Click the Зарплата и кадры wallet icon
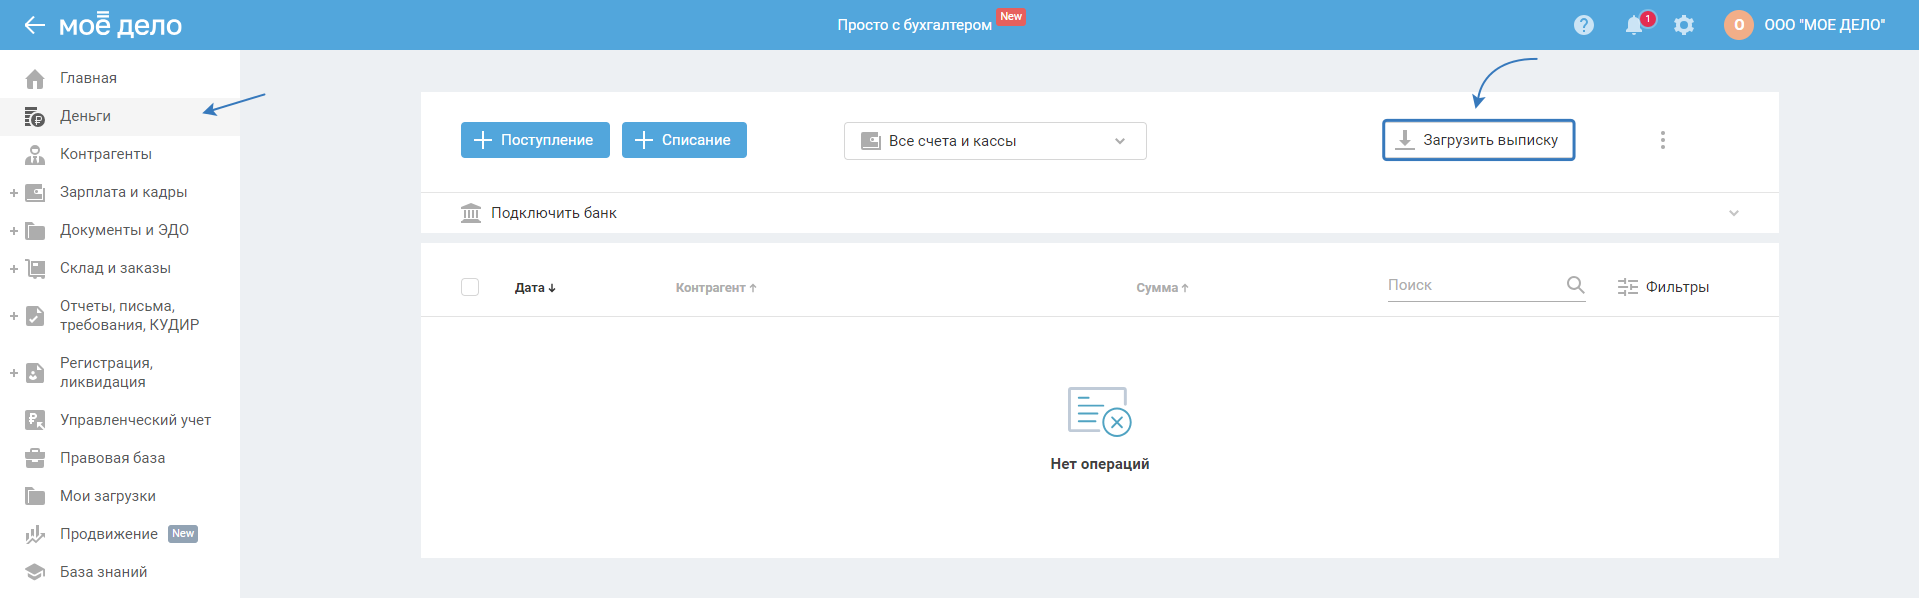The width and height of the screenshot is (1919, 598). [35, 192]
